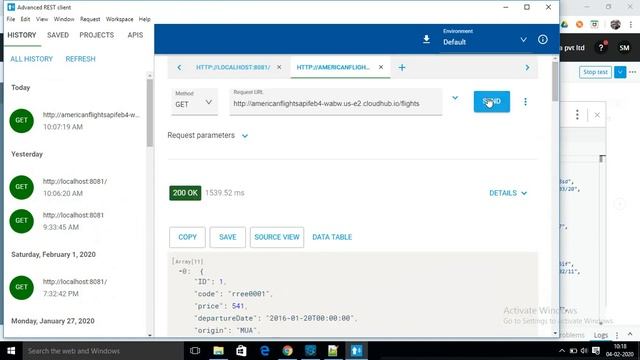Screen dimensions: 640x360
Task: Click the download/install update icon in header
Action: click(426, 39)
